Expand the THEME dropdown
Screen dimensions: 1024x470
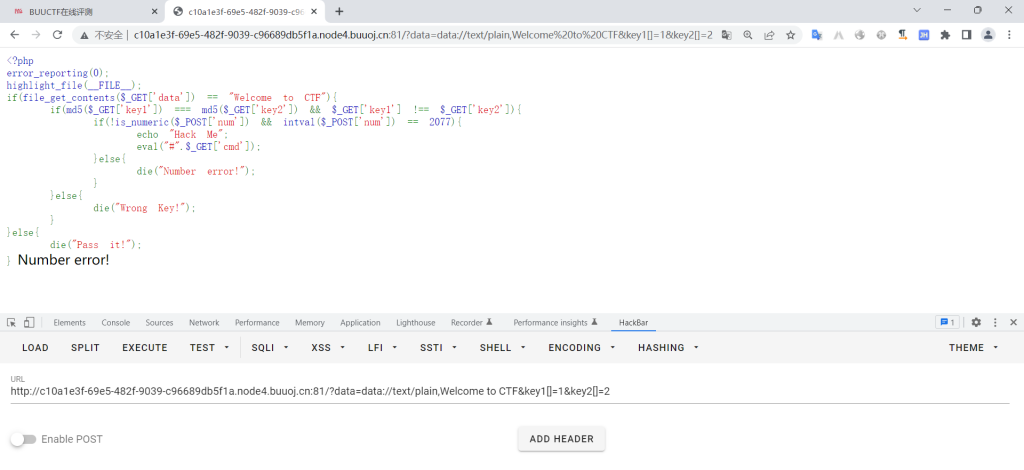pyautogui.click(x=973, y=348)
